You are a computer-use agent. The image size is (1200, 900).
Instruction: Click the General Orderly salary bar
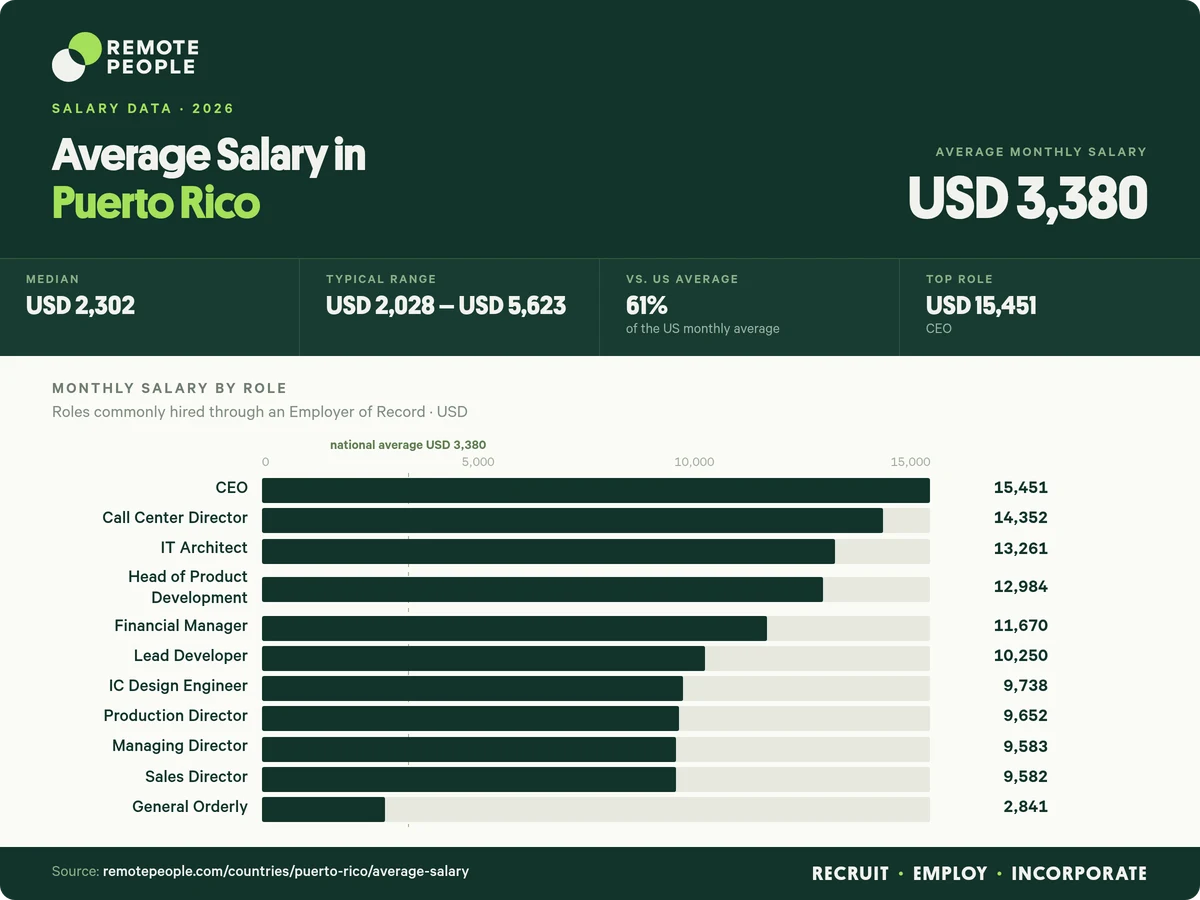click(323, 809)
